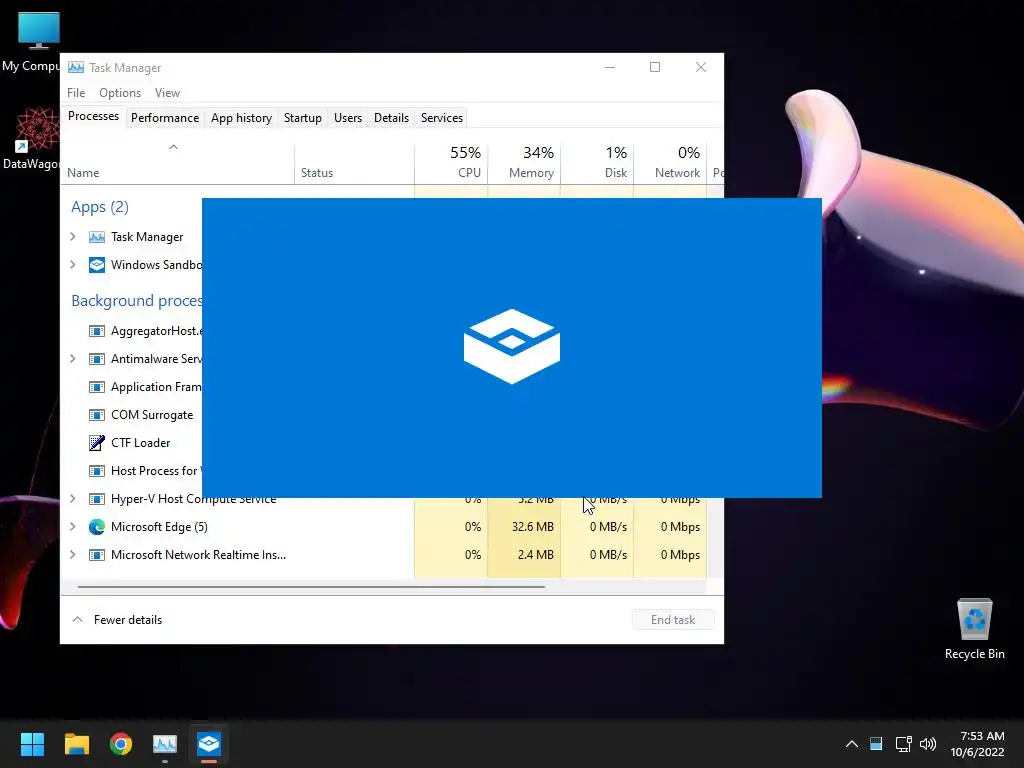The image size is (1024, 768).
Task: Expand Microsoft Network Realtime Inspection row
Action: point(72,555)
